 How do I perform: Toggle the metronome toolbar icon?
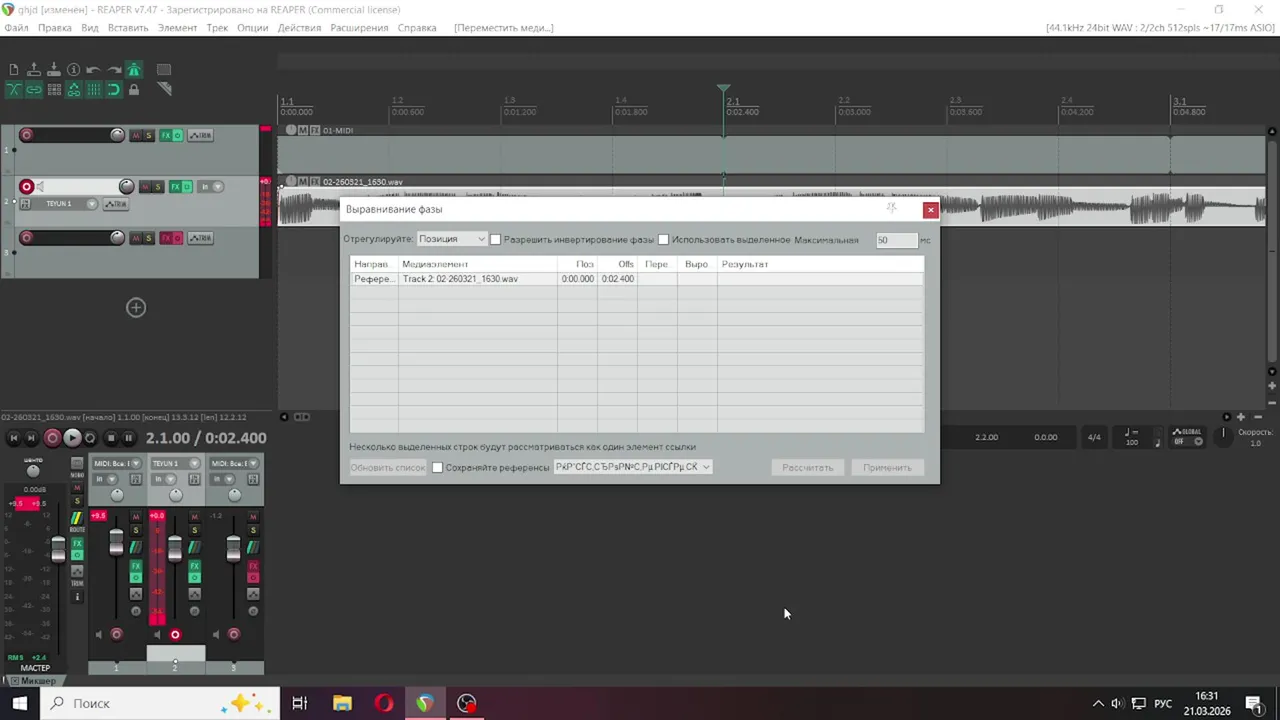pyautogui.click(x=133, y=70)
